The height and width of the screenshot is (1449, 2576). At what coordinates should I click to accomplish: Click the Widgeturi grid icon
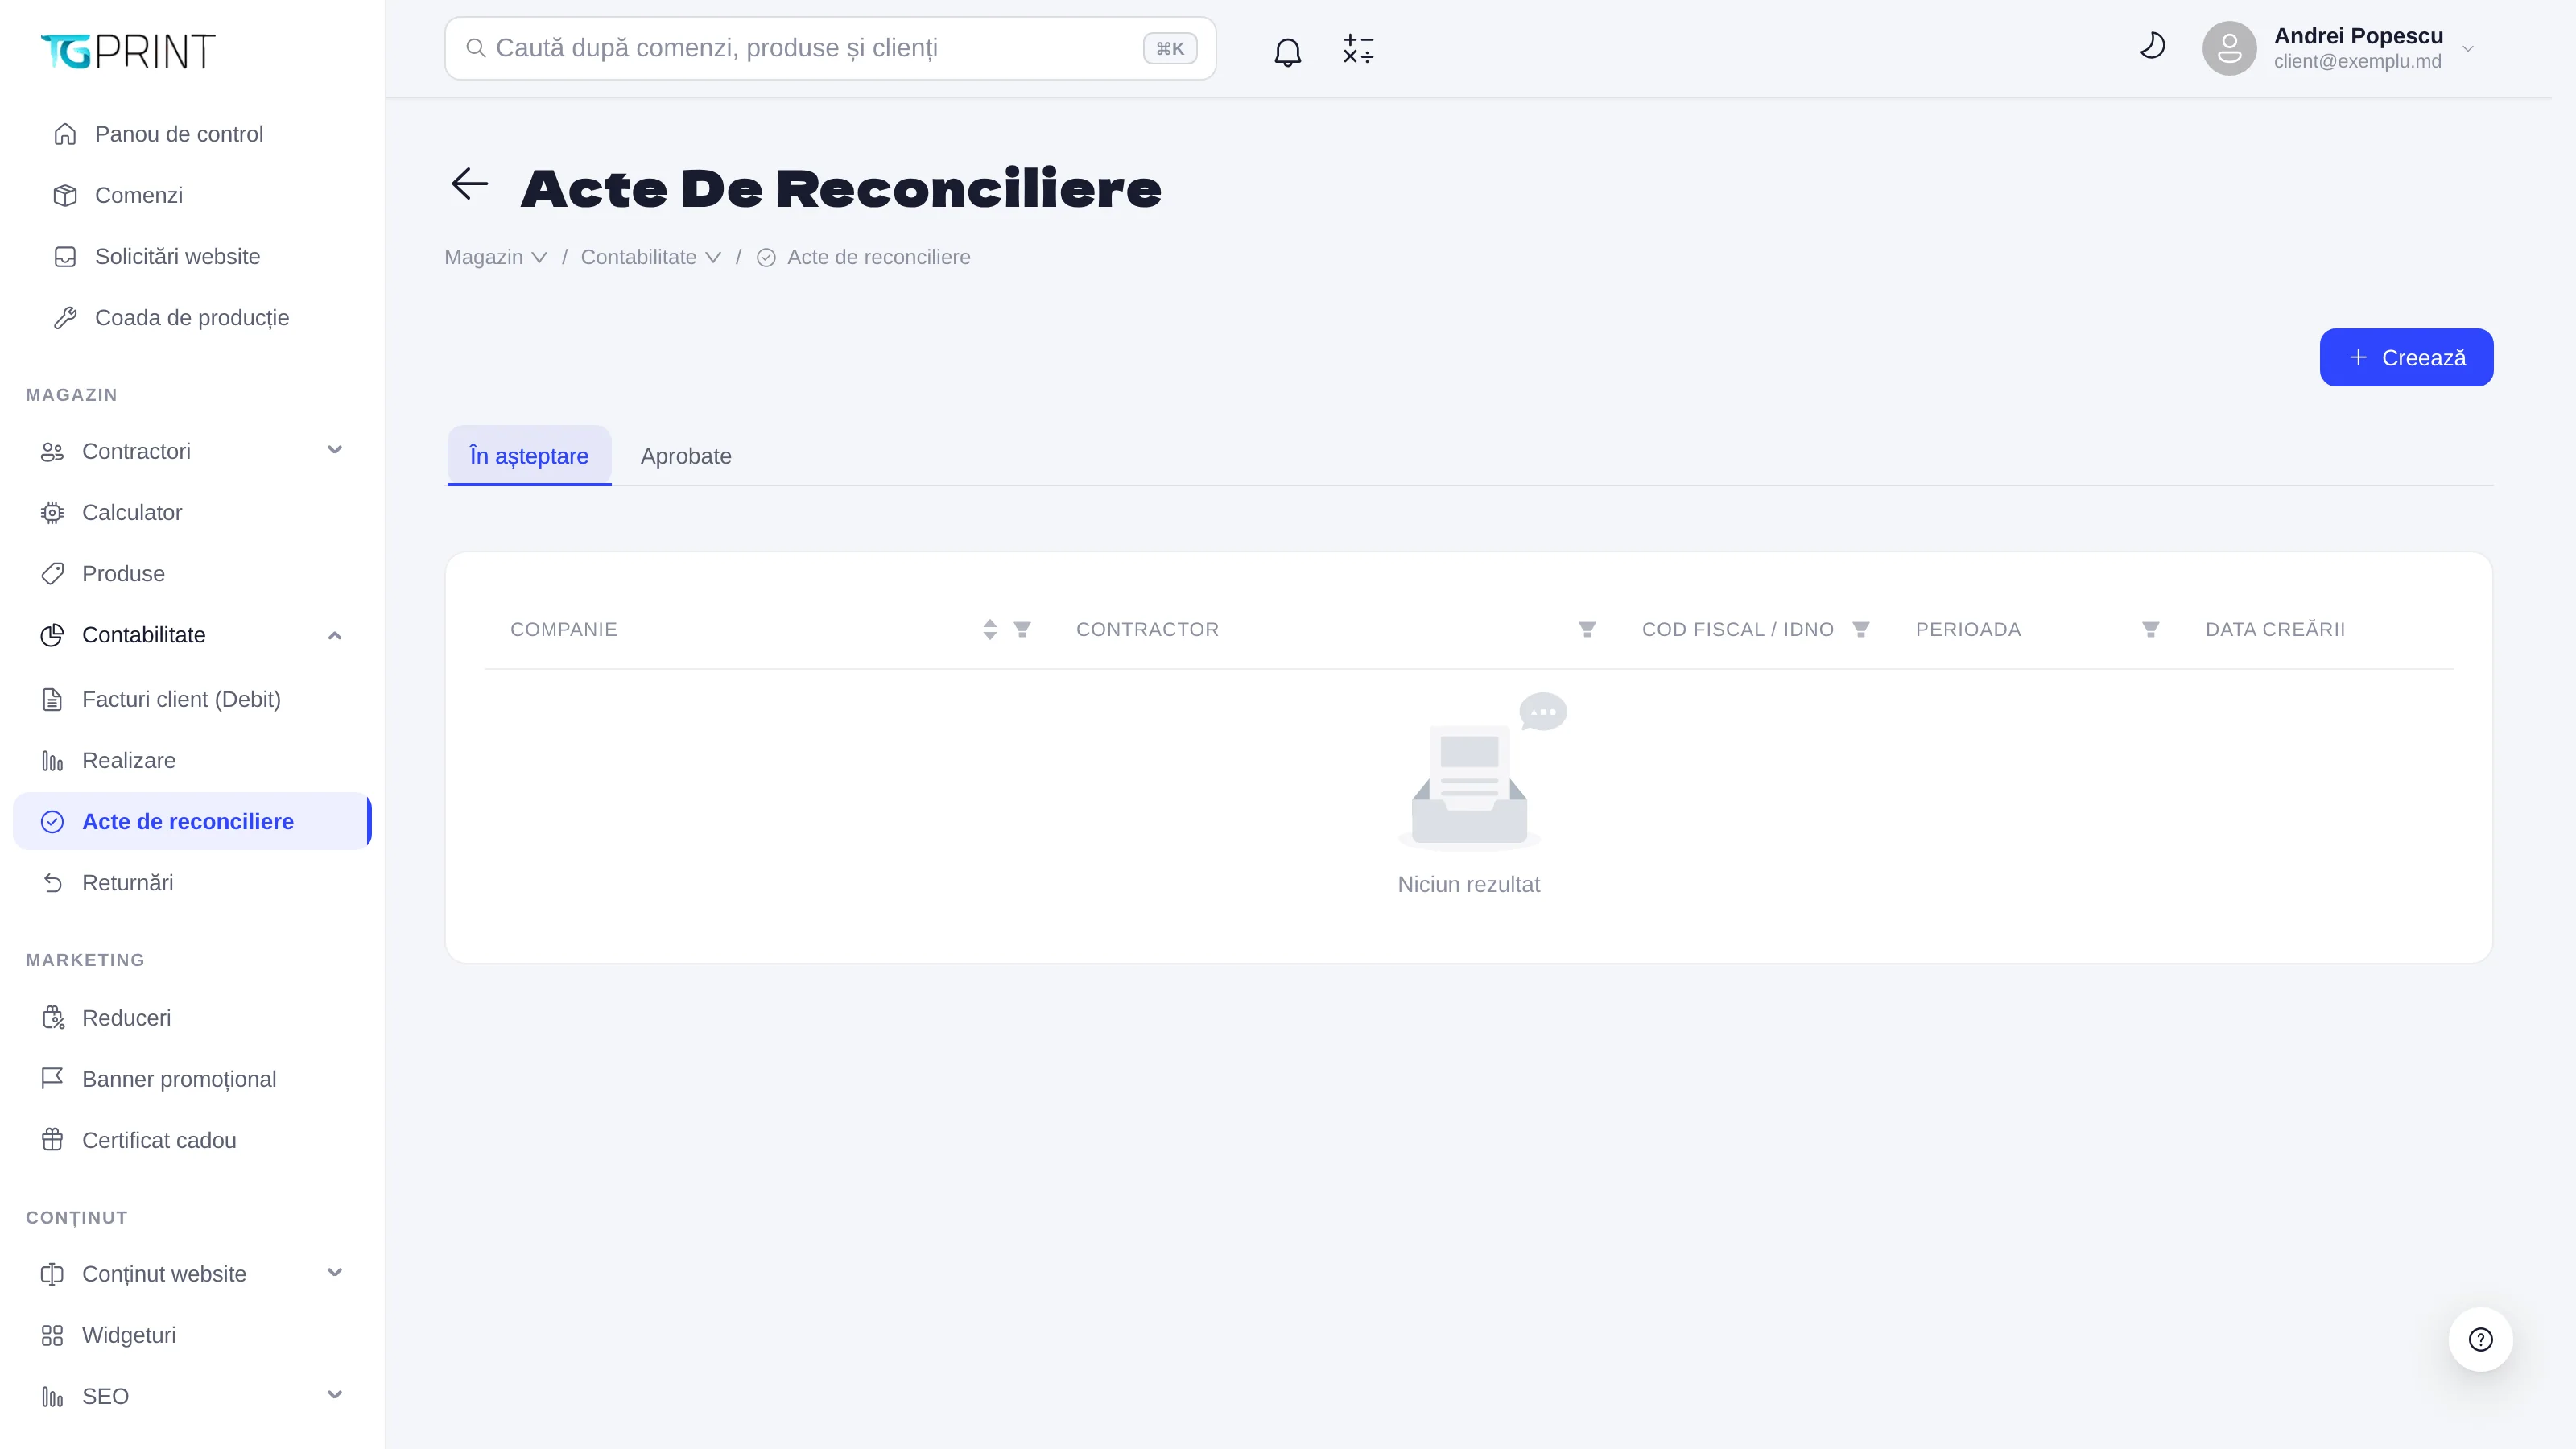(x=52, y=1335)
